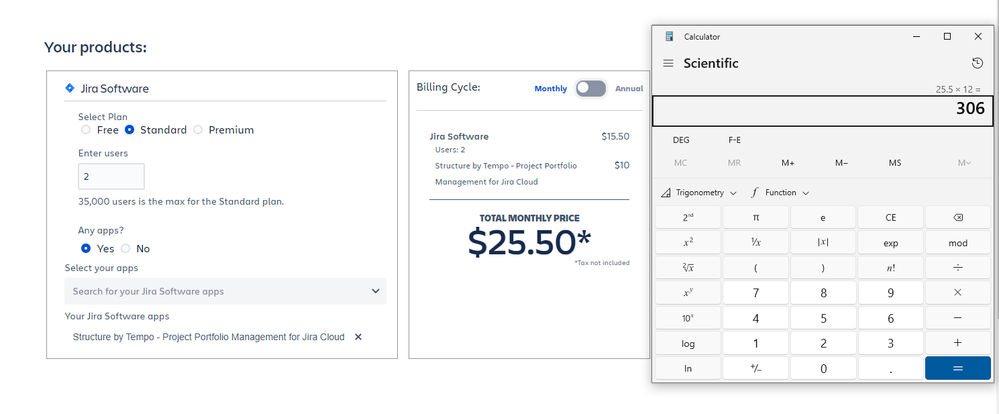Open calculator hamburger navigation menu
This screenshot has width=999, height=414.
668,64
